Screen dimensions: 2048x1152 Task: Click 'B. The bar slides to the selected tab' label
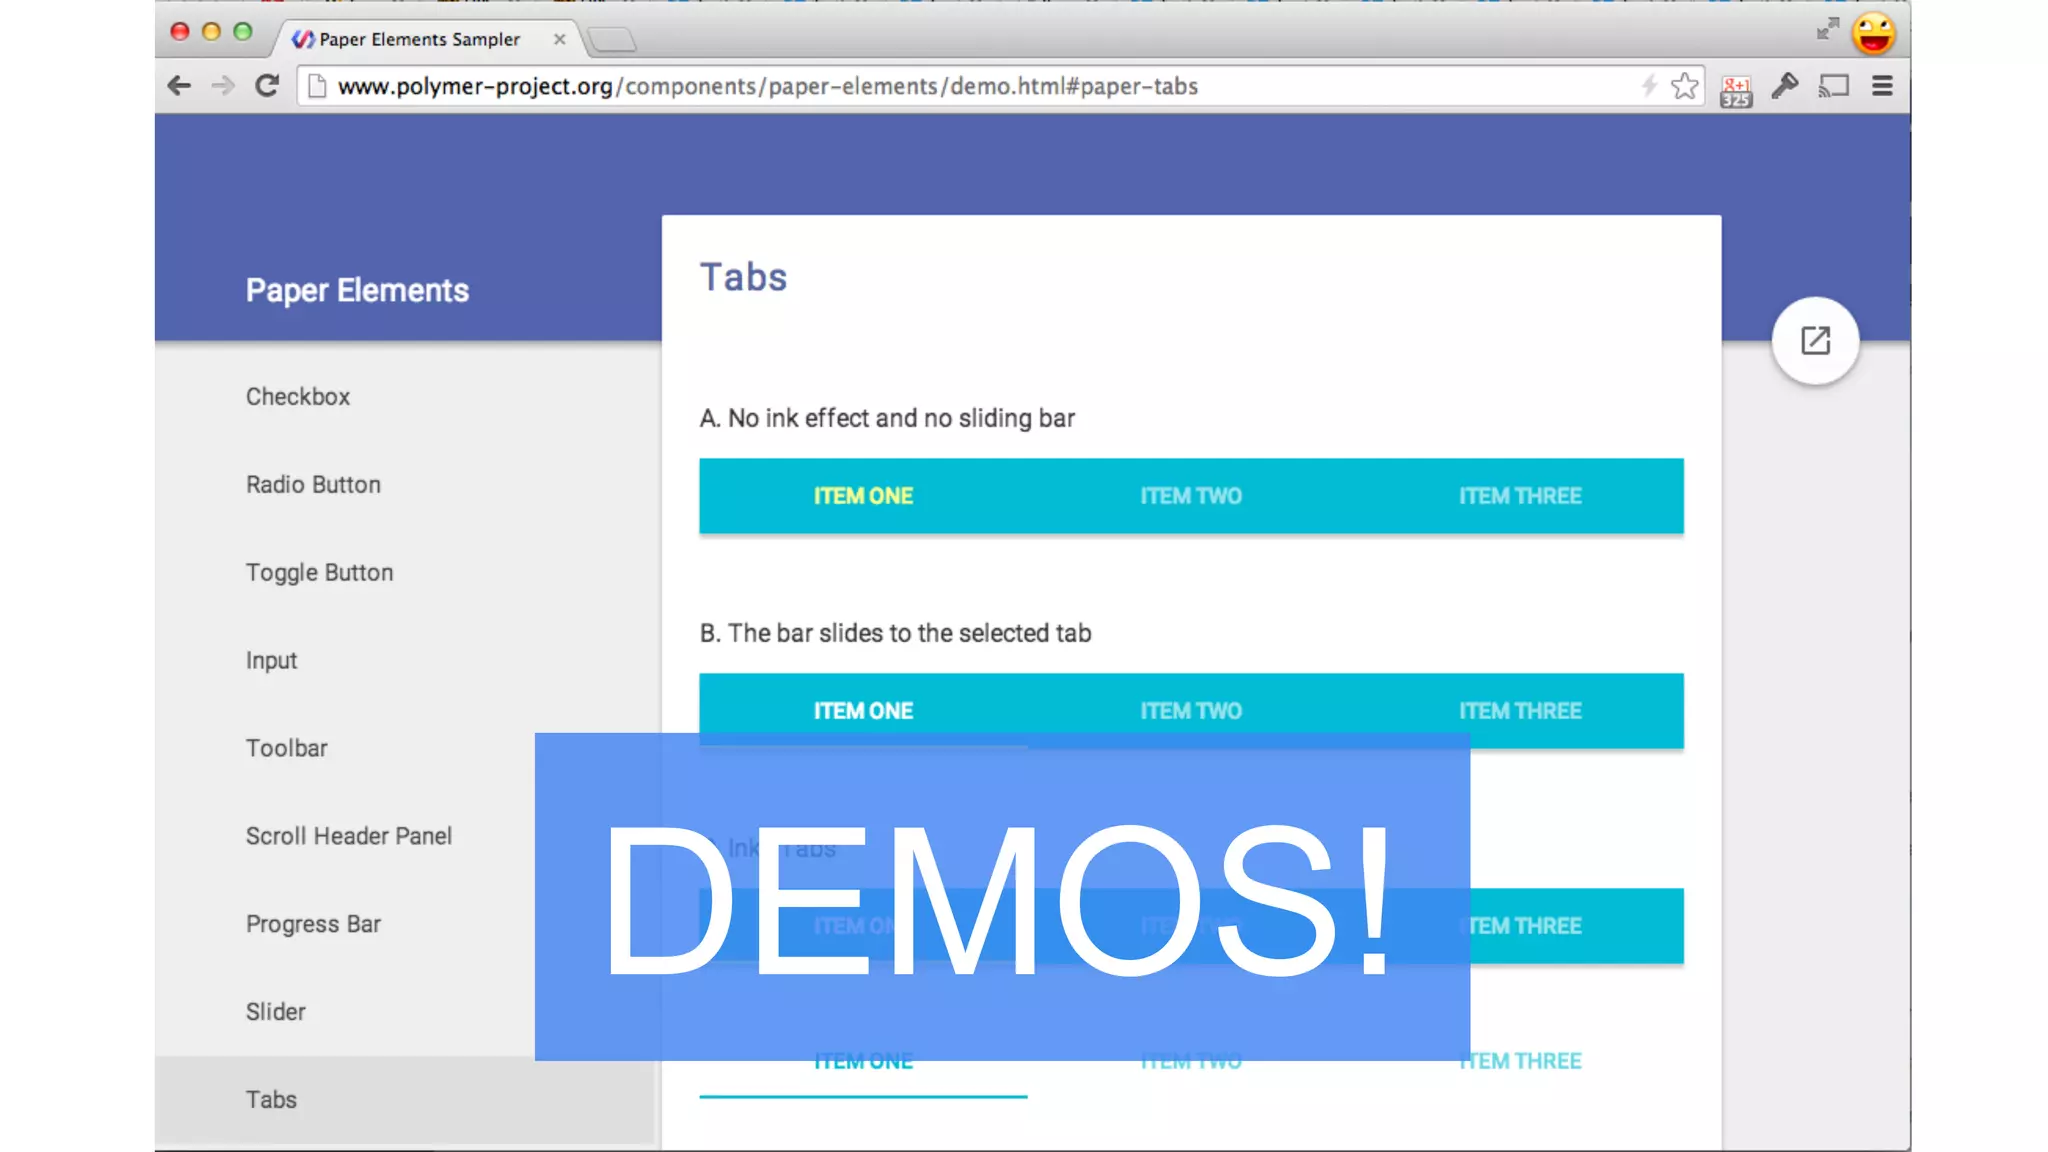tap(895, 633)
